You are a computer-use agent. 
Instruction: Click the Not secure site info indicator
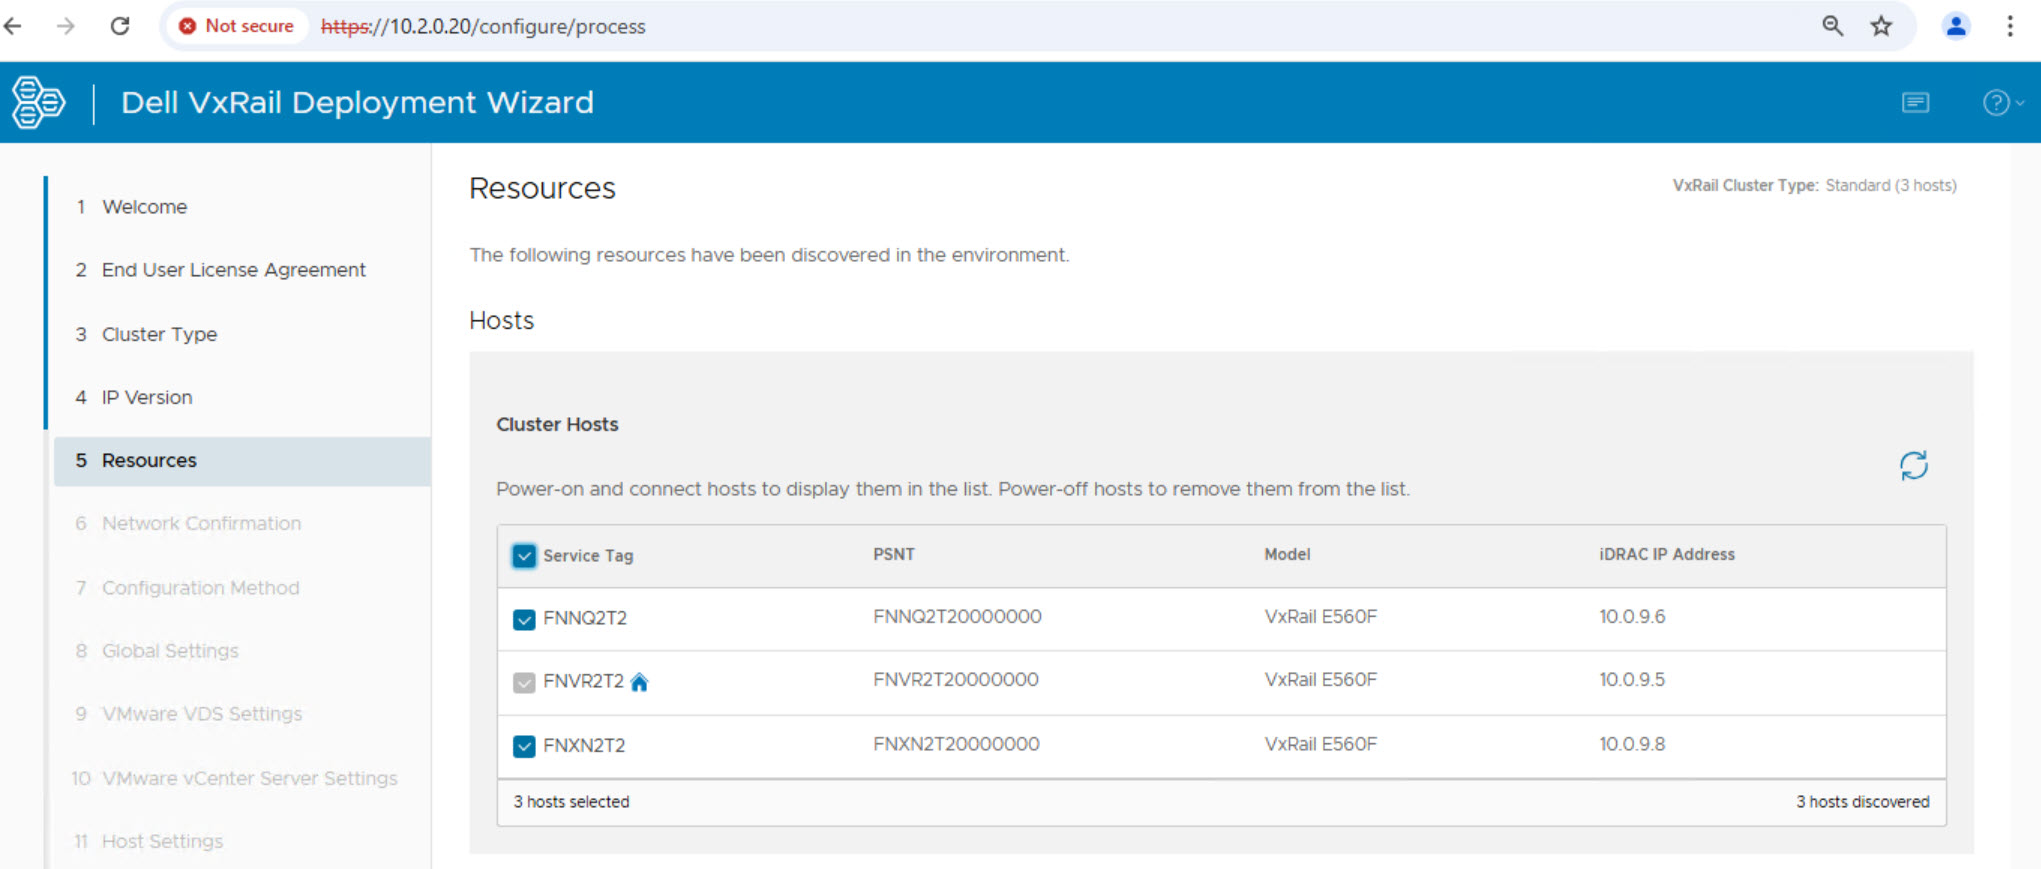[x=236, y=26]
